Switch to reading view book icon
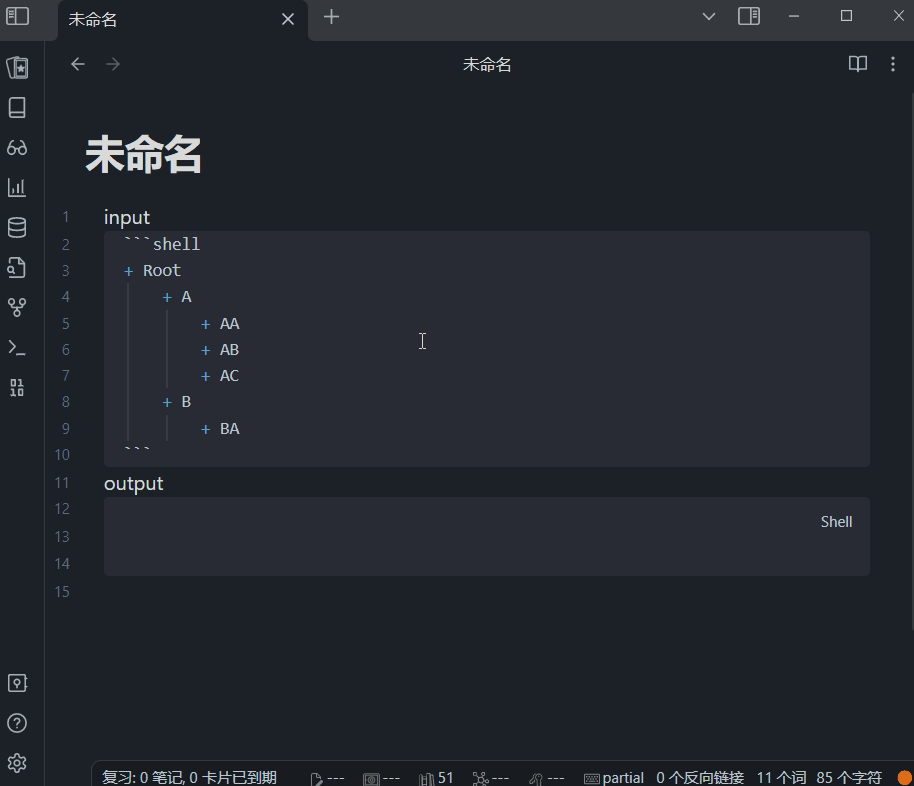Viewport: 914px width, 786px height. [857, 64]
